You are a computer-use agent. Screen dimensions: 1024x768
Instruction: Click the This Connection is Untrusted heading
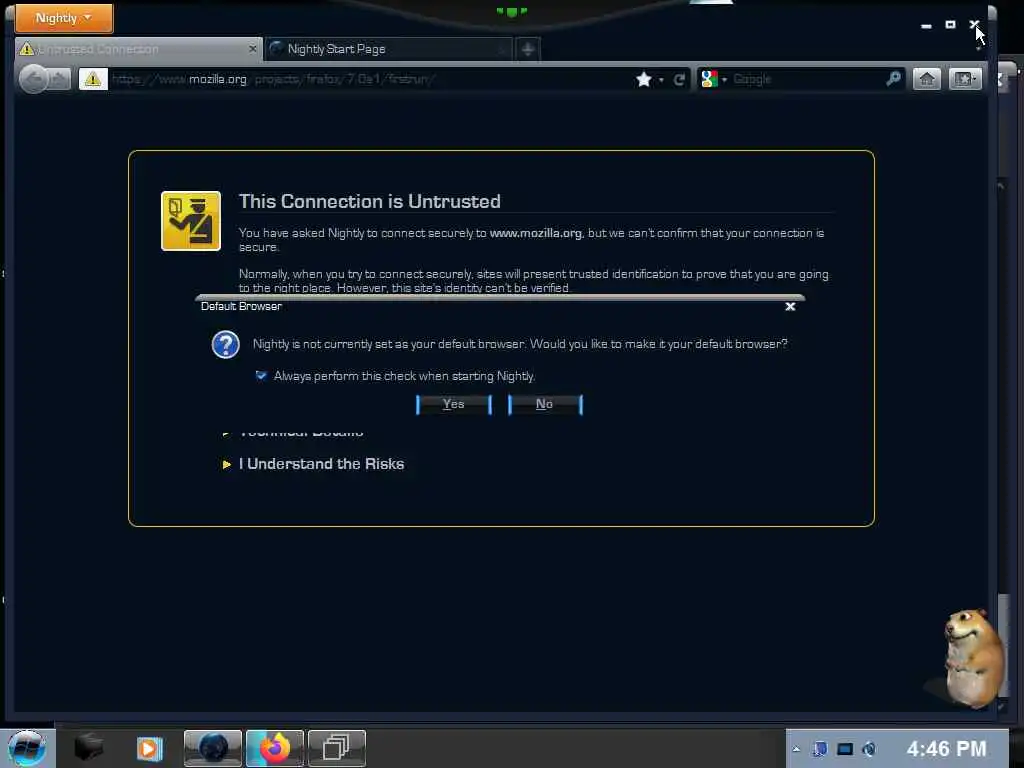370,201
